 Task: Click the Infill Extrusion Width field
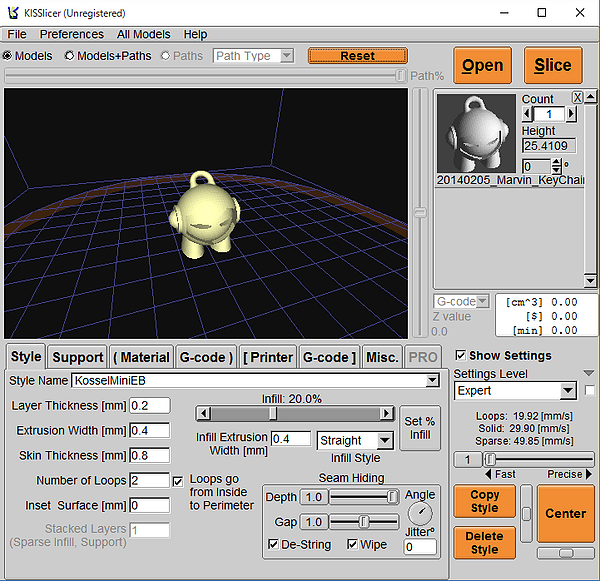[x=291, y=439]
